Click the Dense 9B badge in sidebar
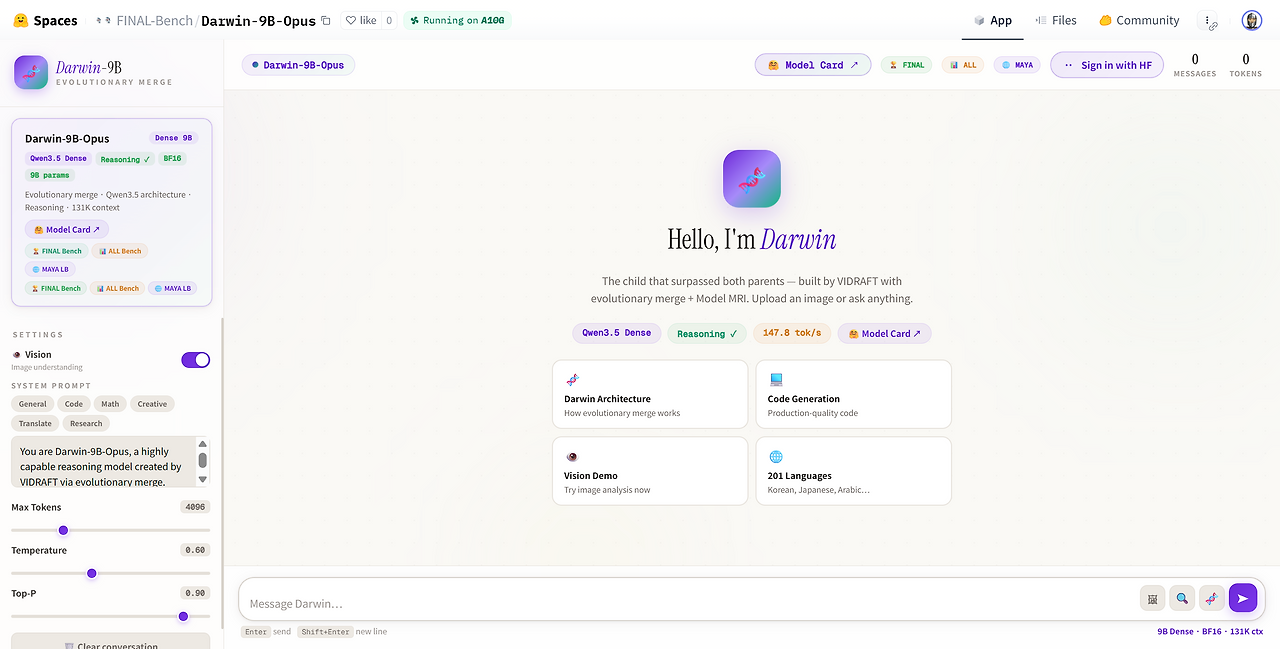This screenshot has width=1280, height=649. (174, 138)
